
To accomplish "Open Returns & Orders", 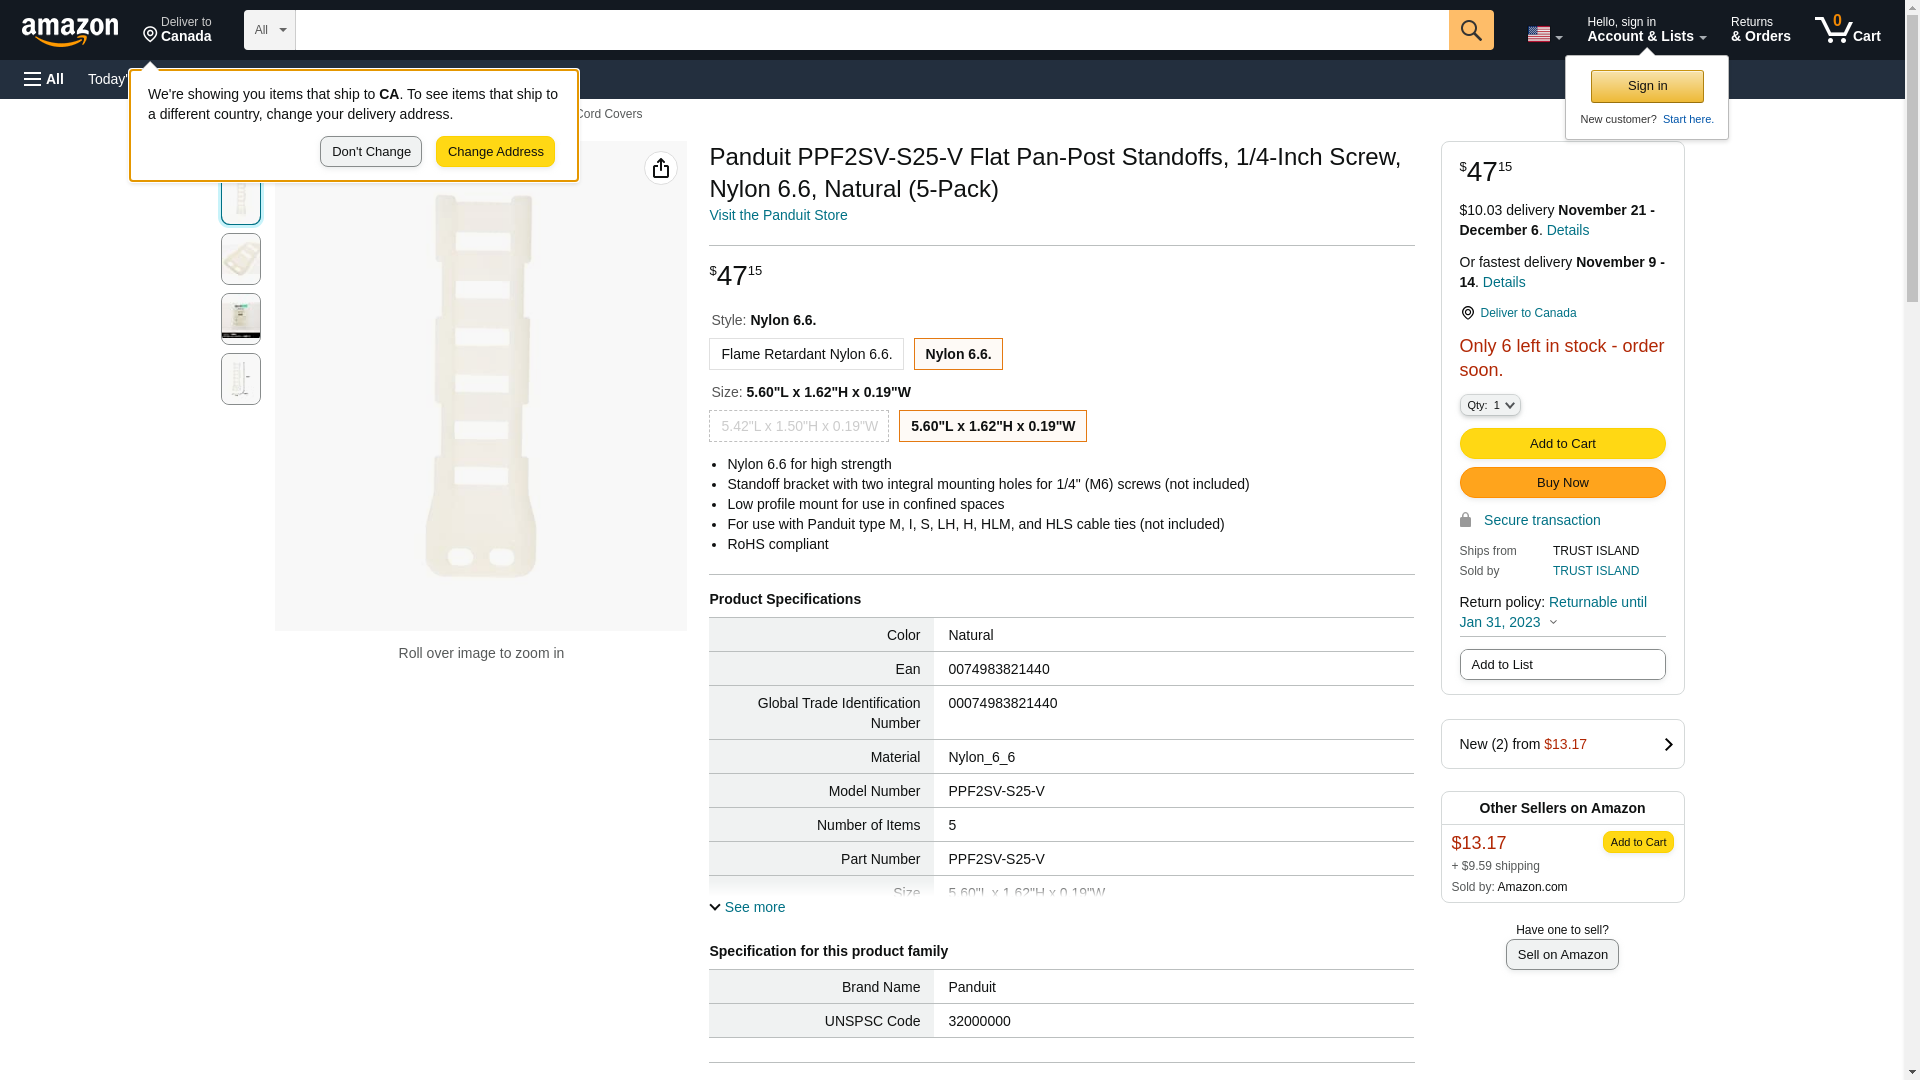I will click(x=1759, y=30).
